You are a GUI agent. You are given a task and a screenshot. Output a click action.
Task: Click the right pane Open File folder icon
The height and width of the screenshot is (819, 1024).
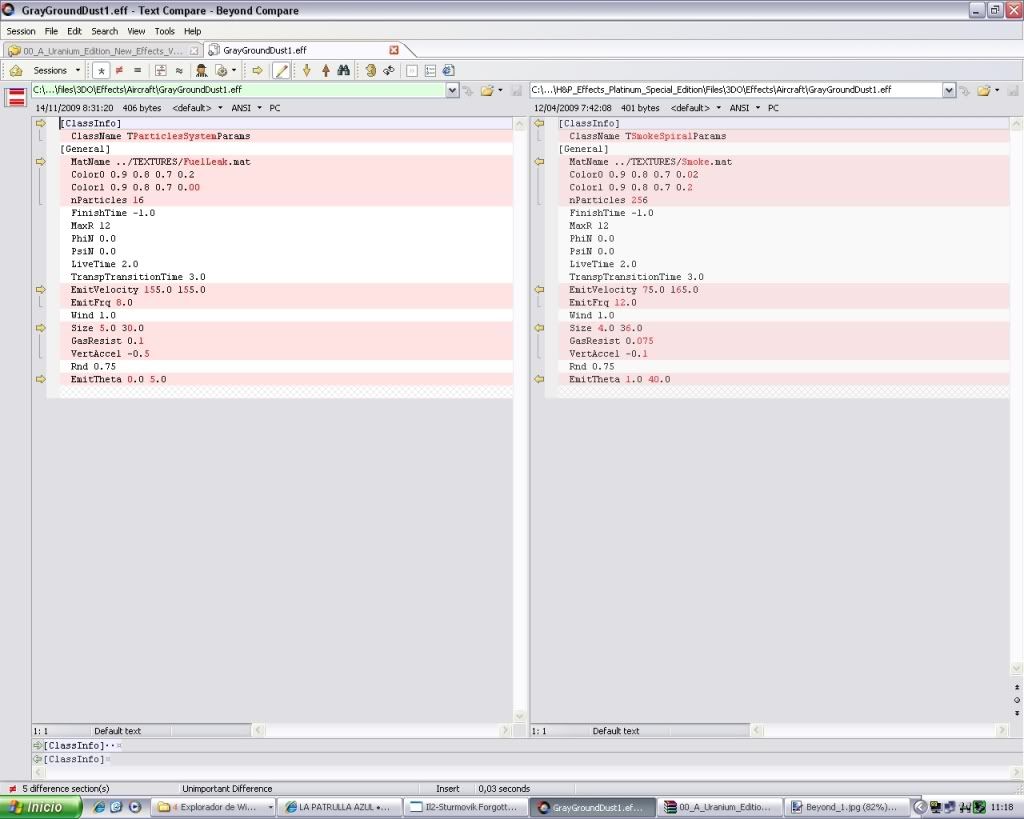pos(984,90)
